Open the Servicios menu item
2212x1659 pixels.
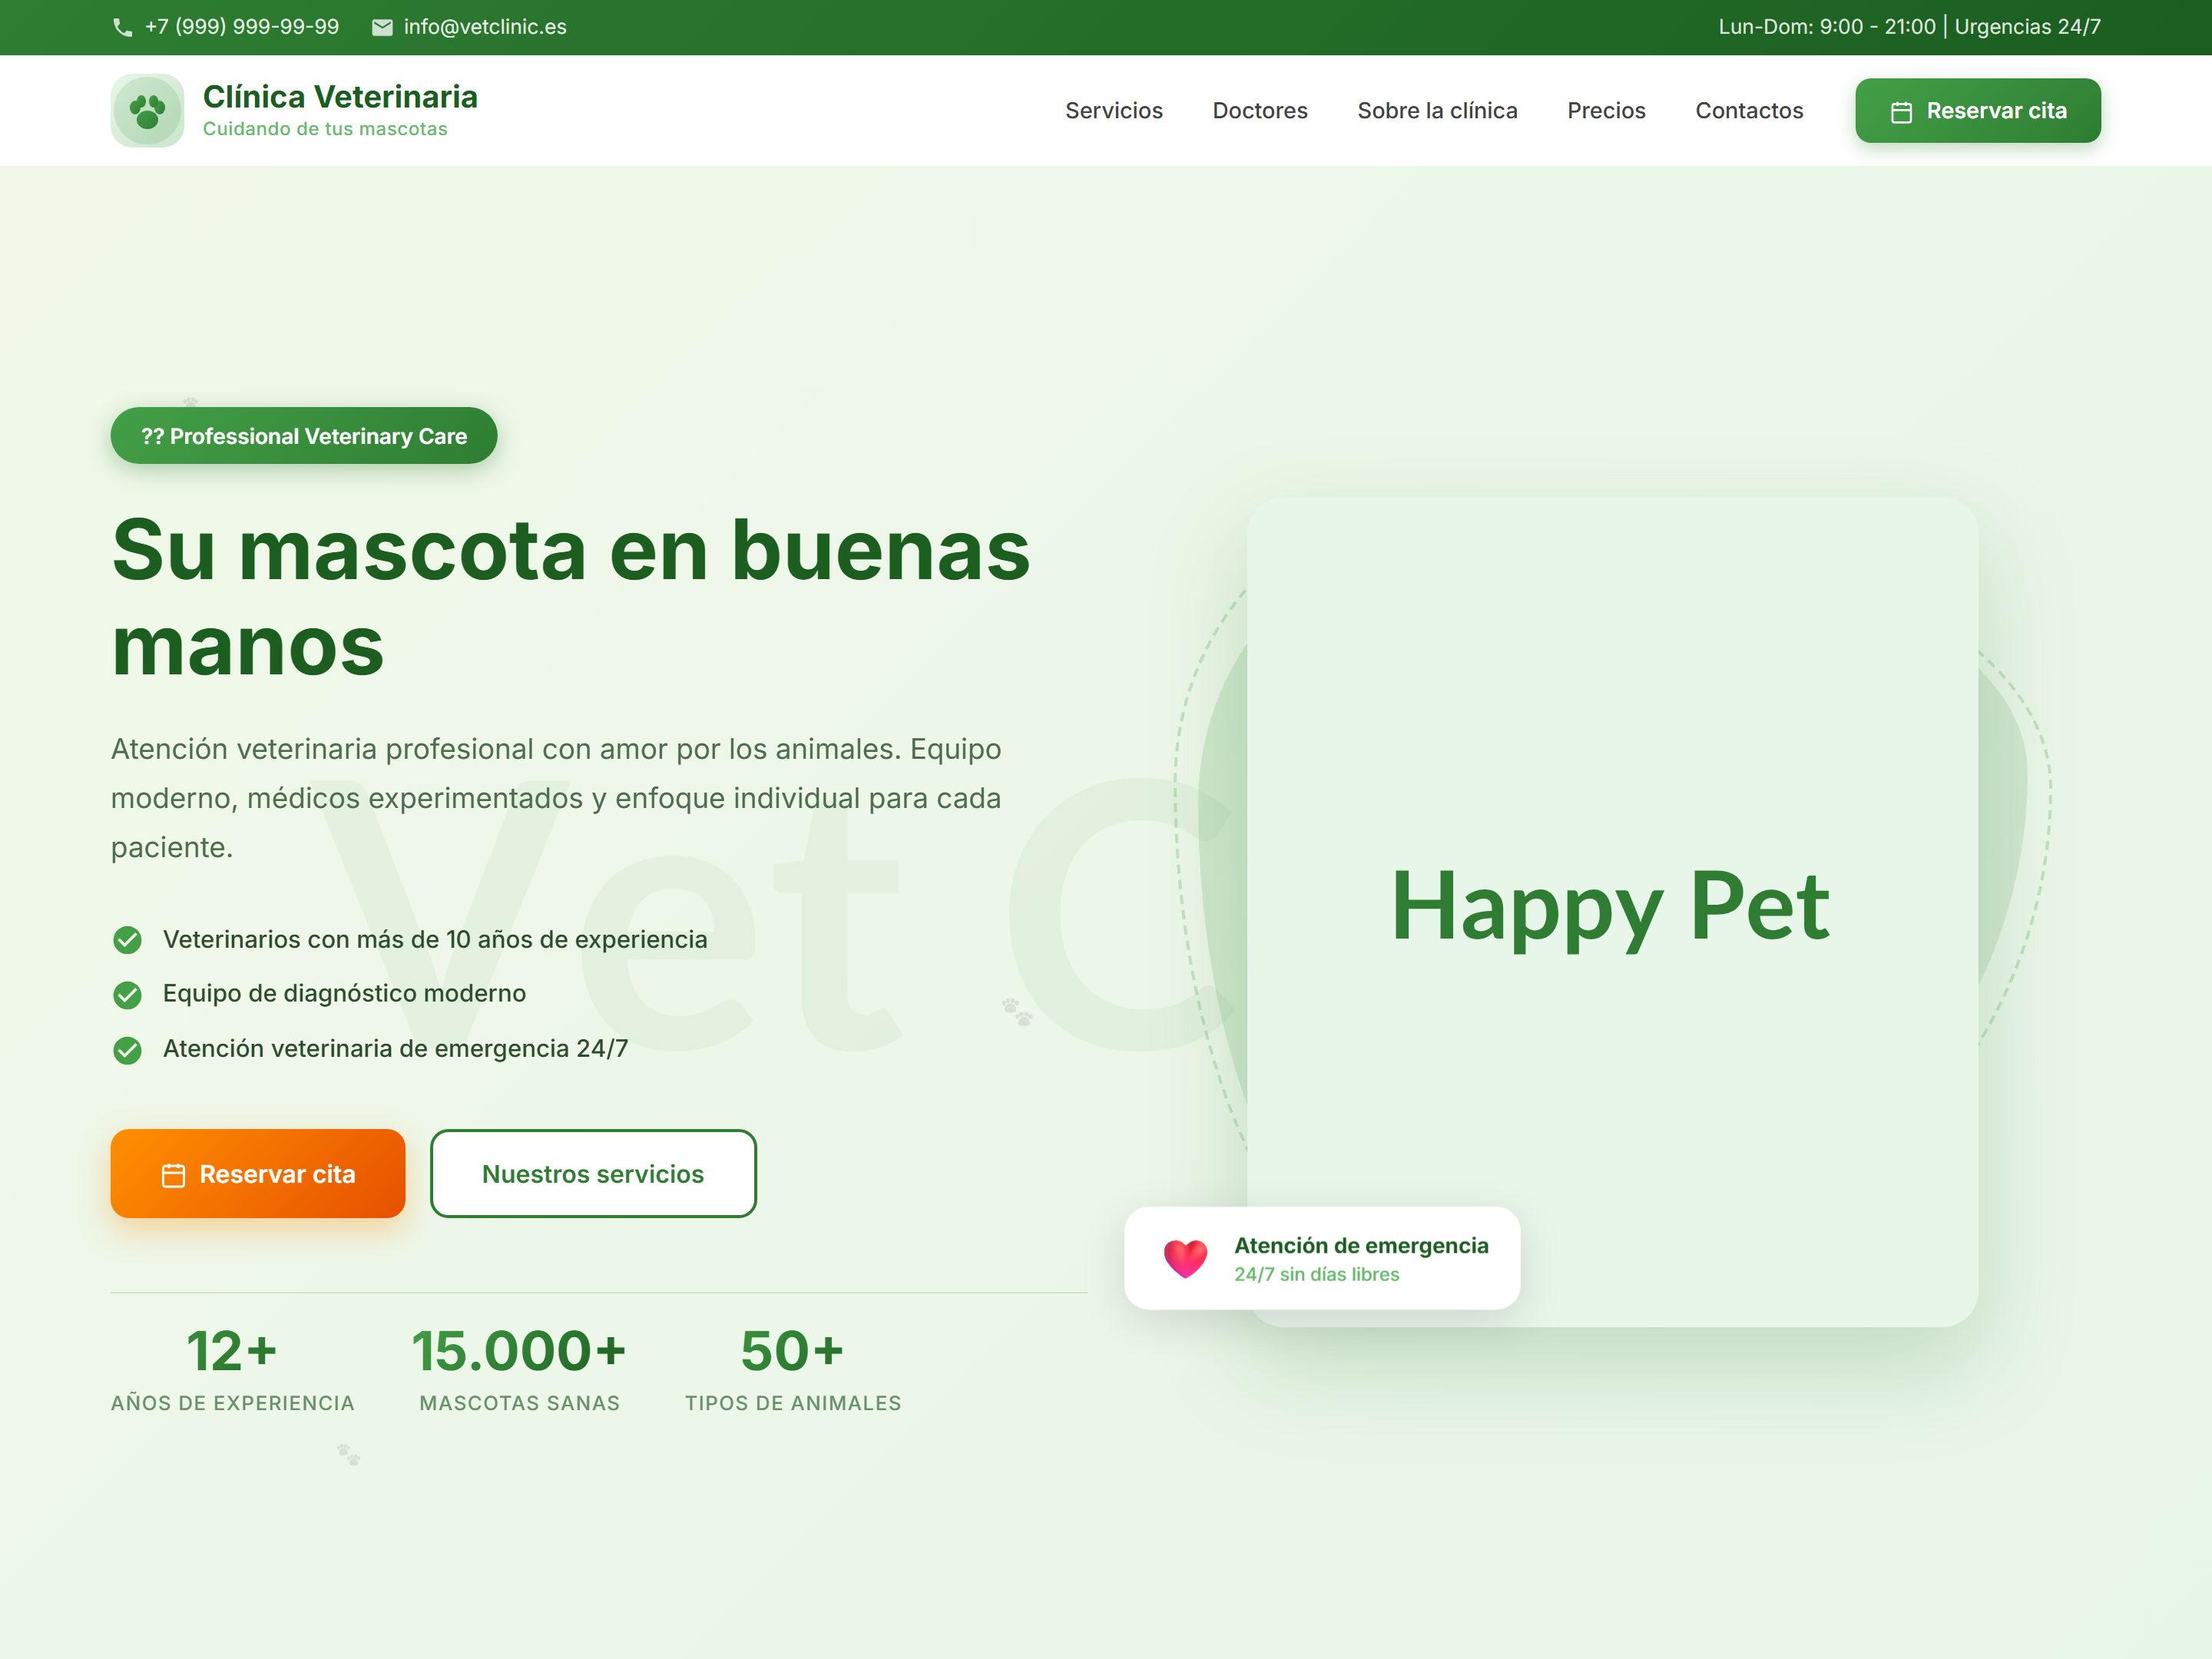(1114, 110)
